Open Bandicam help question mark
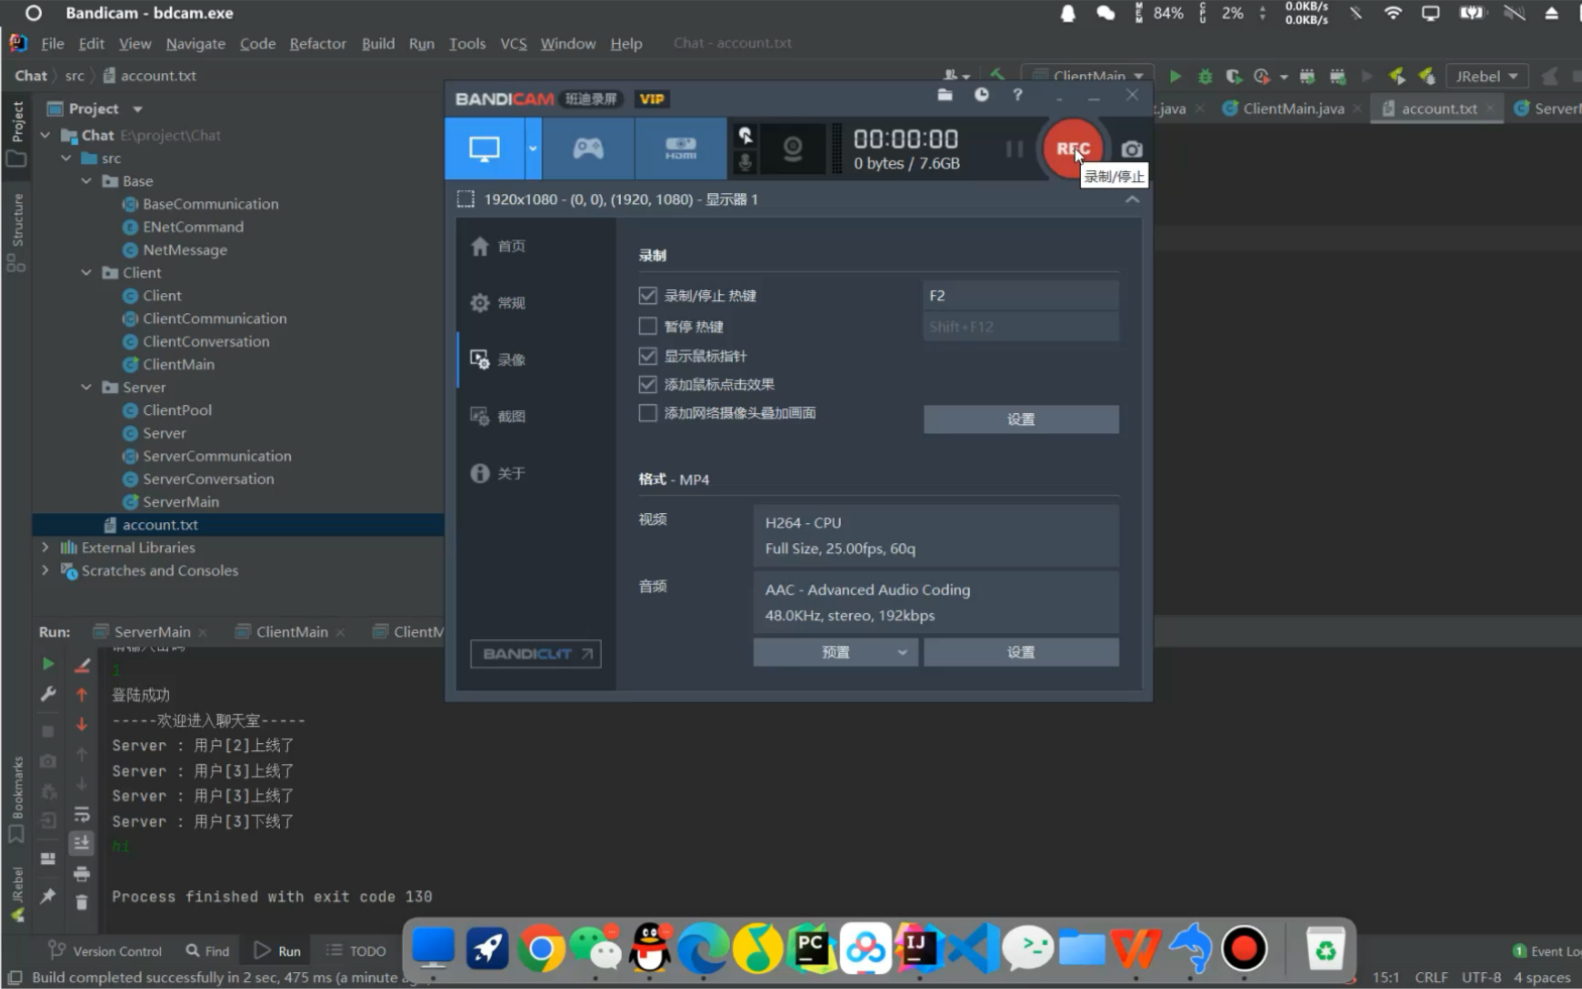Screen dimensions: 1582x989 coord(1018,95)
